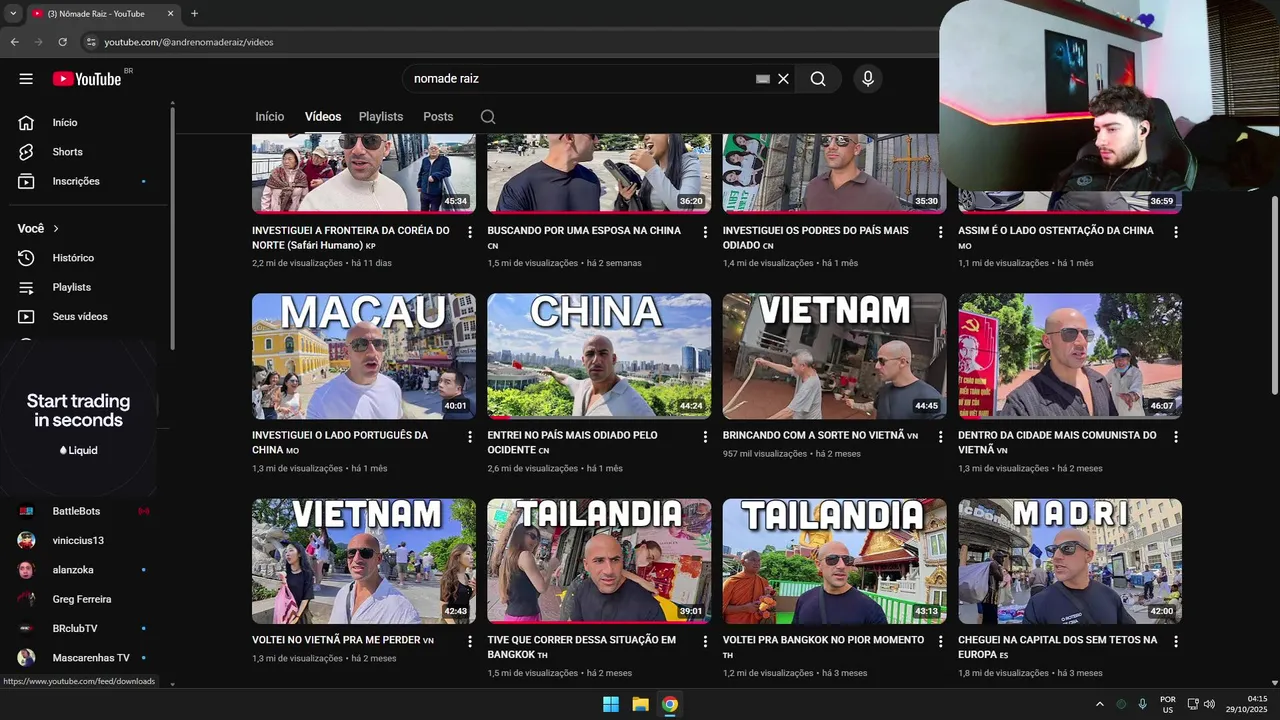
Task: Open options for INVESTIGUEI A FRONTEIRA DA CORÉIA video
Action: [x=470, y=232]
